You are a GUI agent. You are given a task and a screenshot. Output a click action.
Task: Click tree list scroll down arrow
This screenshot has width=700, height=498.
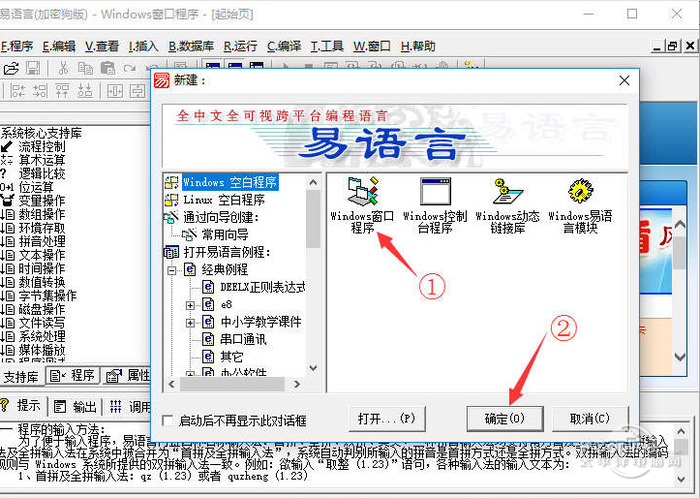click(313, 368)
